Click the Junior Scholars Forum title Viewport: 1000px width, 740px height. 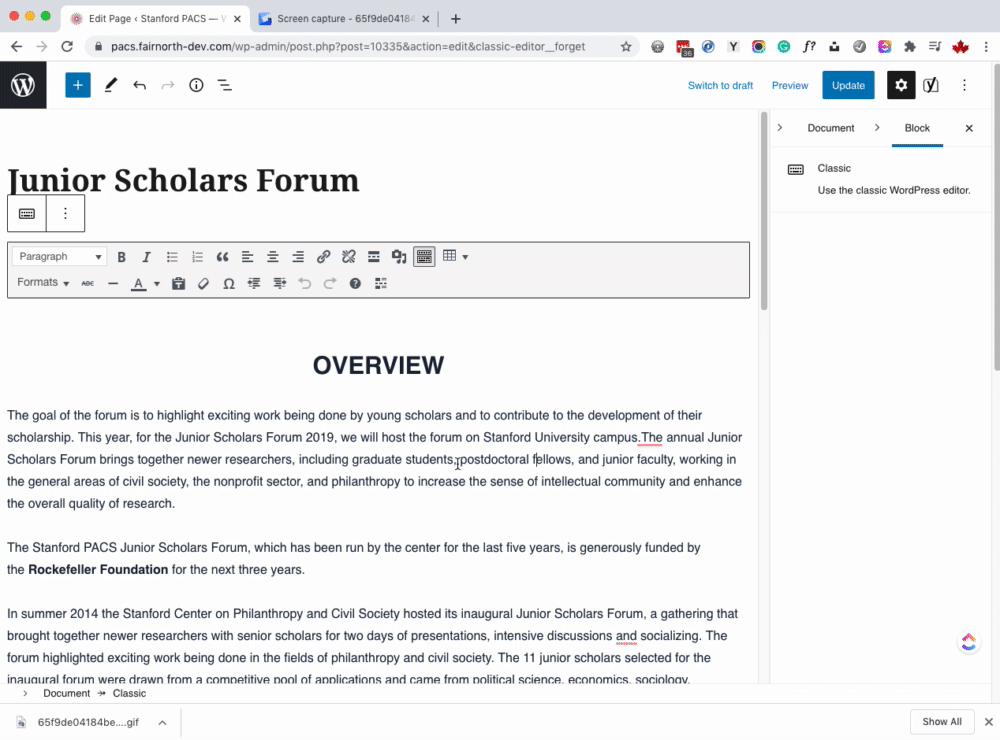(183, 180)
